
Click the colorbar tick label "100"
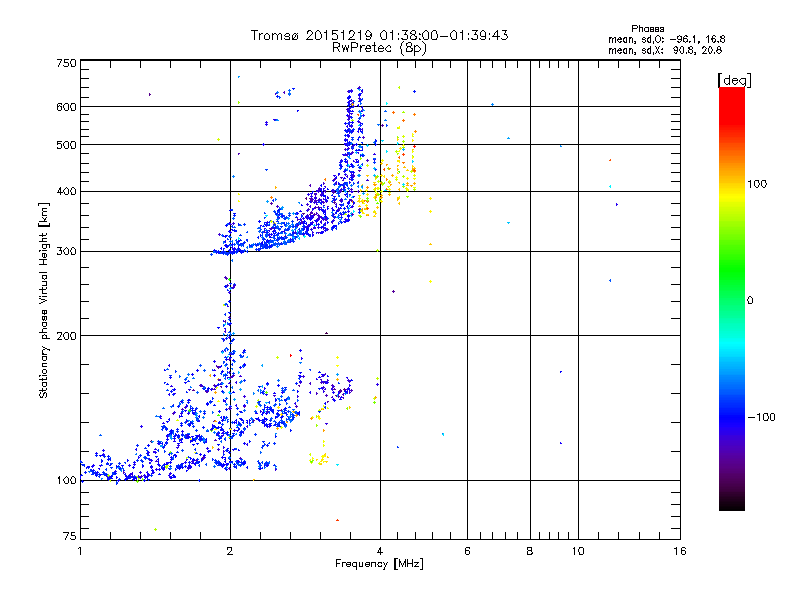(x=757, y=184)
